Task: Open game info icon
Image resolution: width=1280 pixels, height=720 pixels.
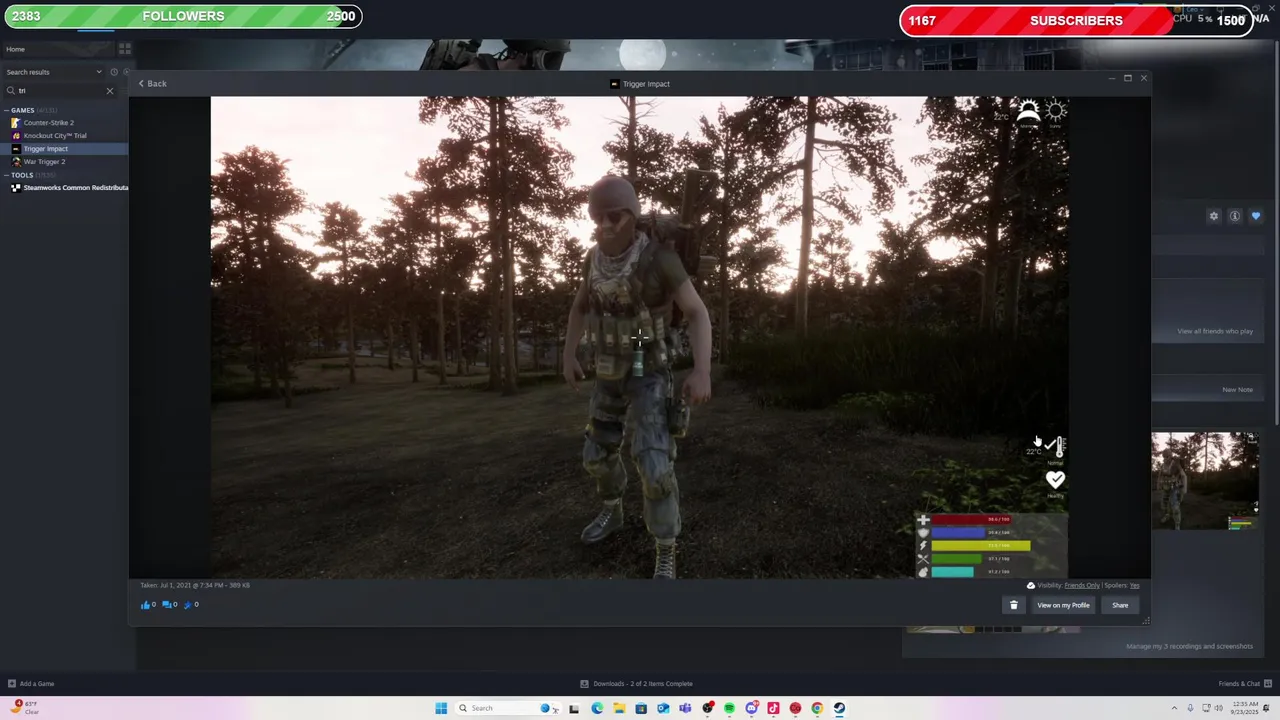Action: click(1235, 216)
